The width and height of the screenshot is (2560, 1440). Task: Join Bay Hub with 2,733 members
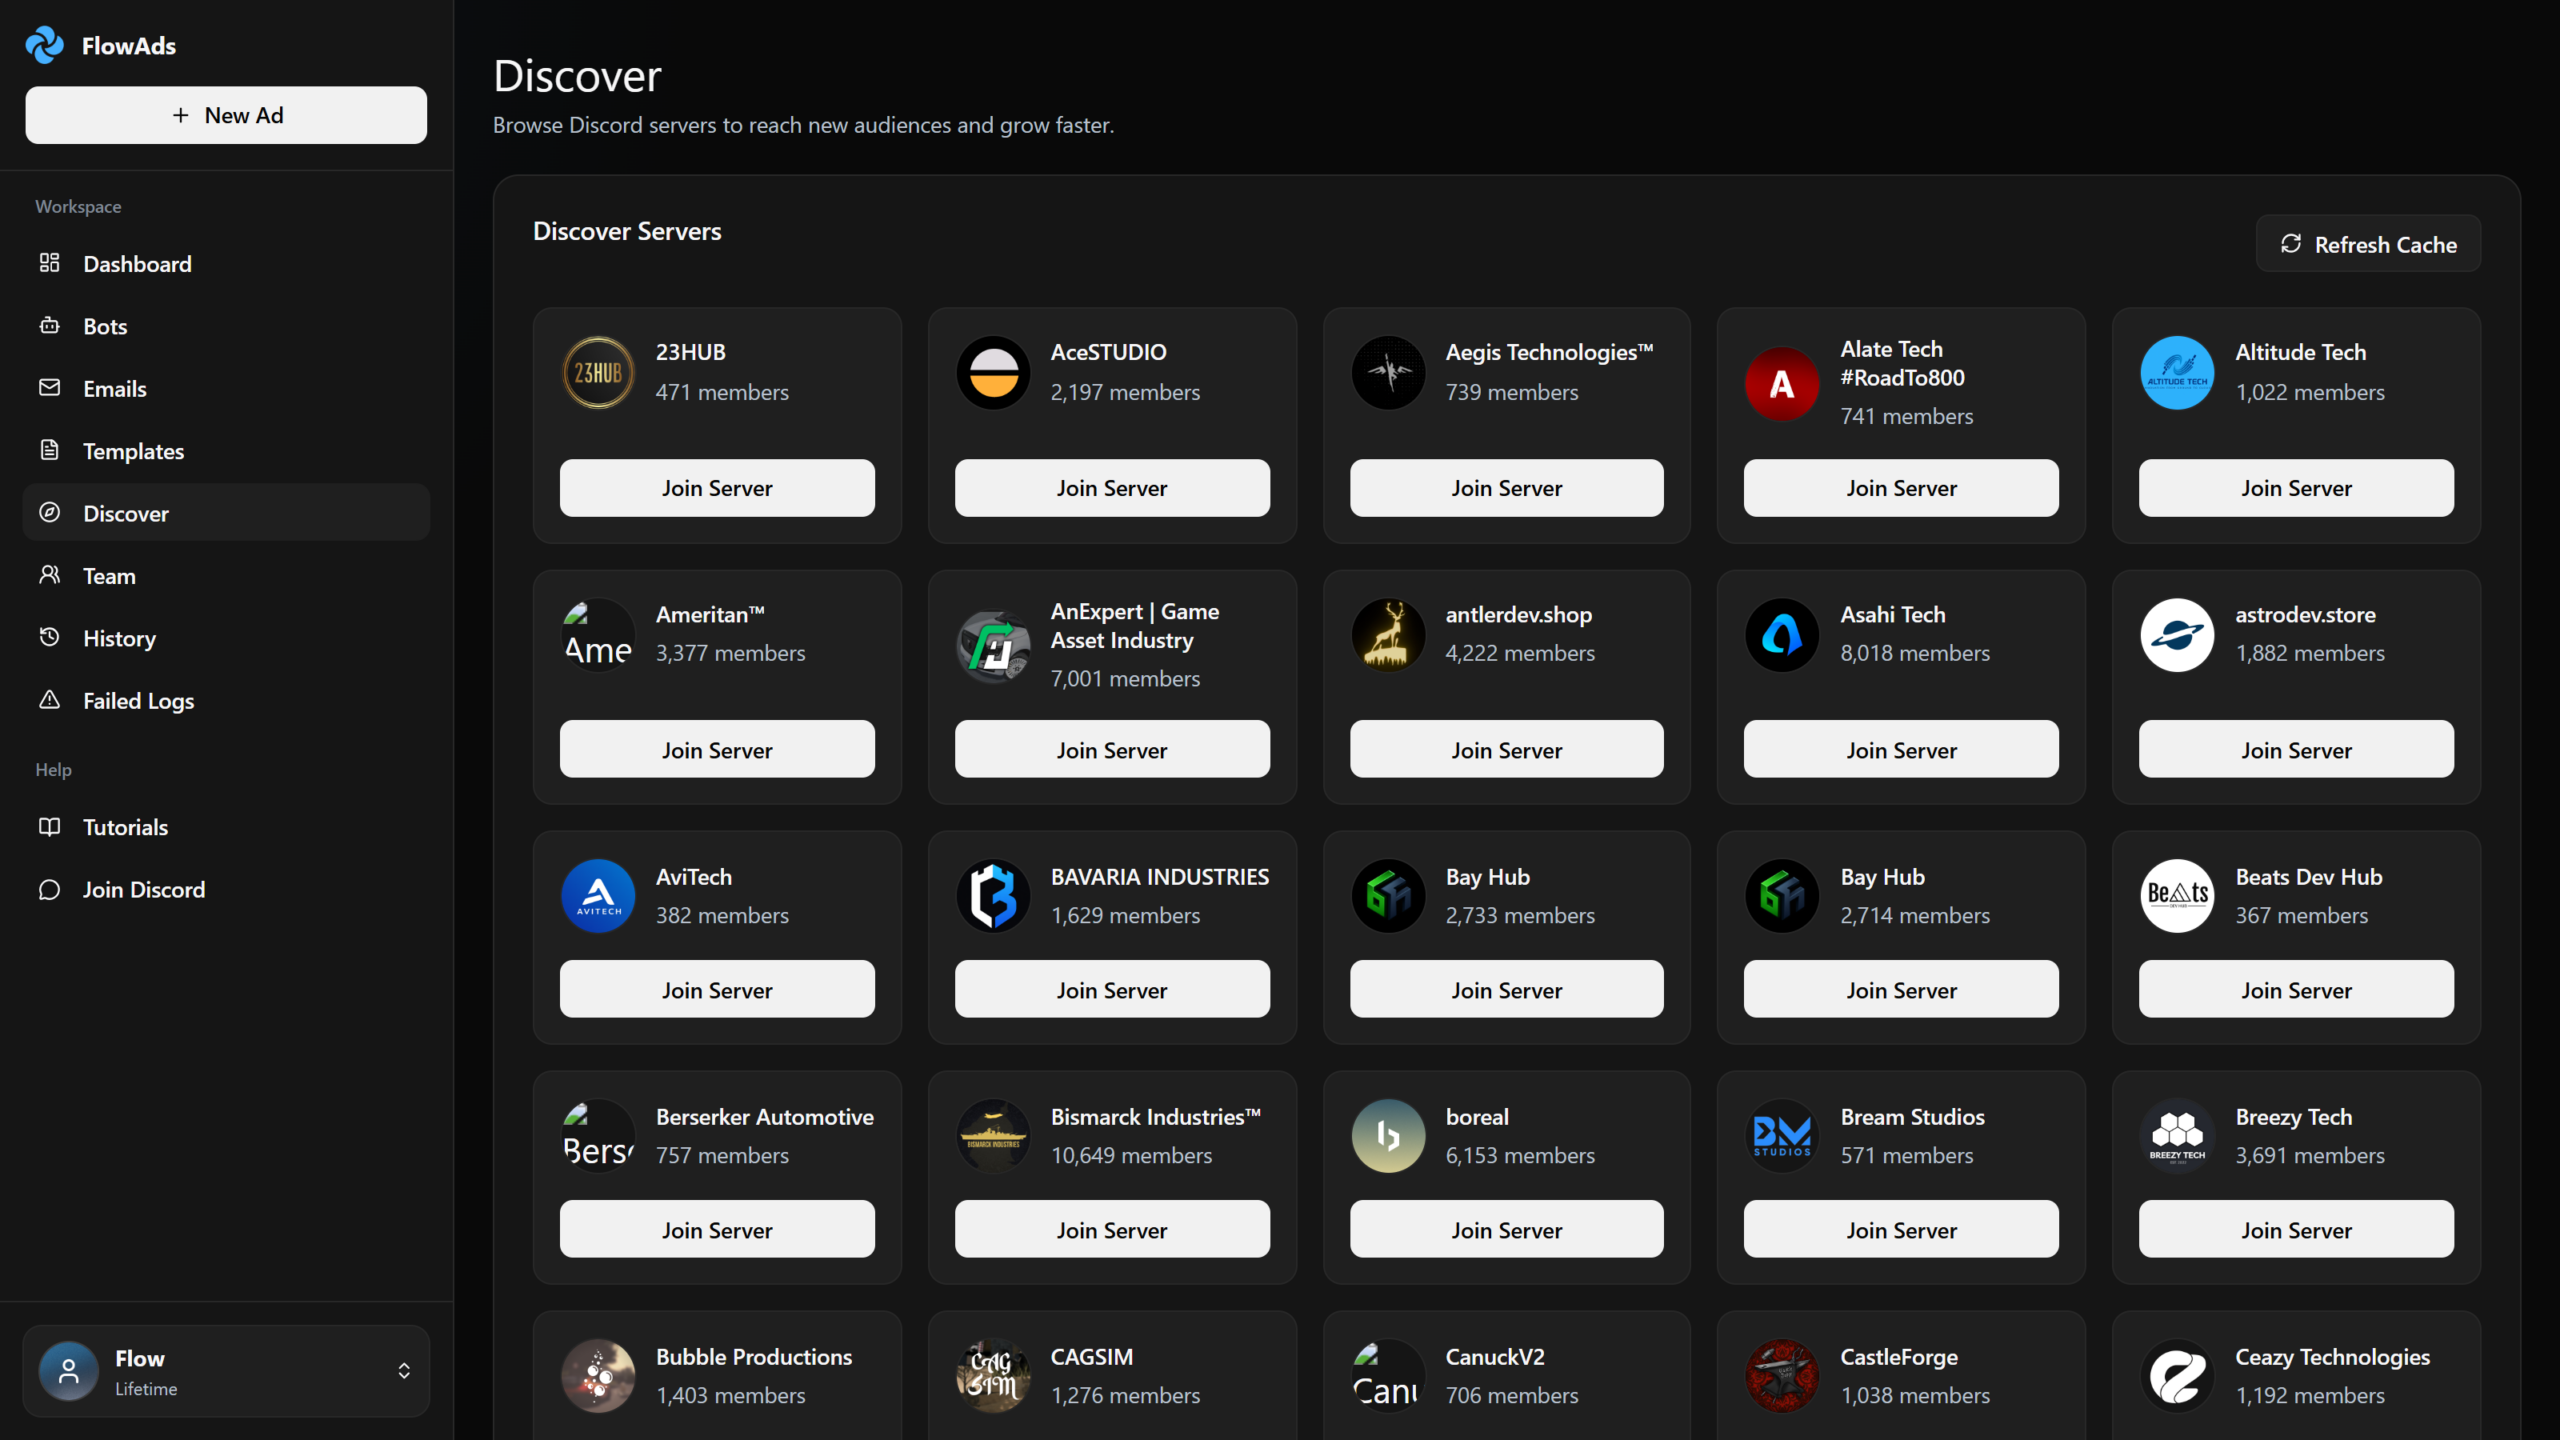[1507, 989]
